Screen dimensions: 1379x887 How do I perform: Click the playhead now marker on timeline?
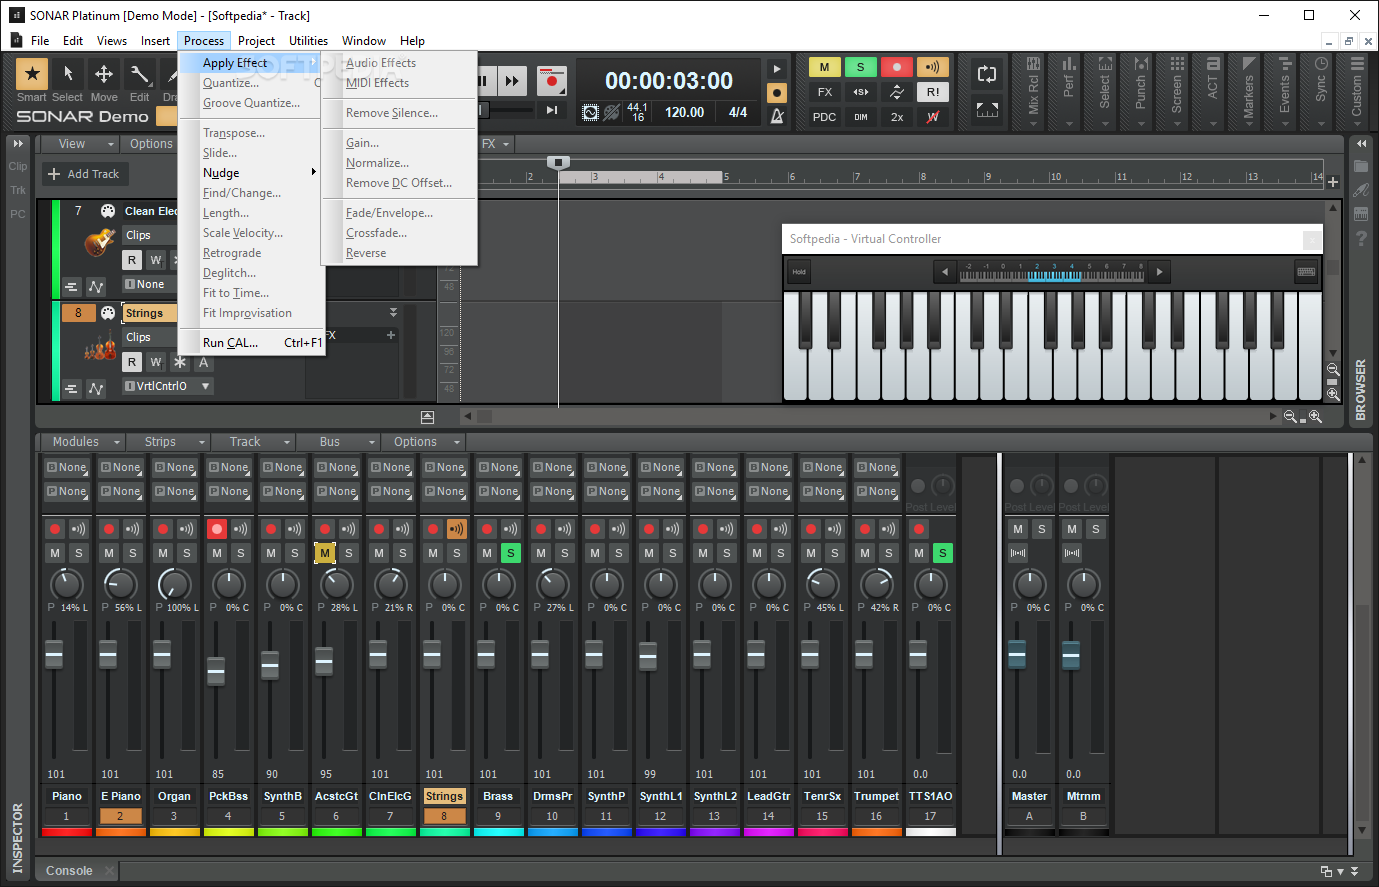point(559,162)
